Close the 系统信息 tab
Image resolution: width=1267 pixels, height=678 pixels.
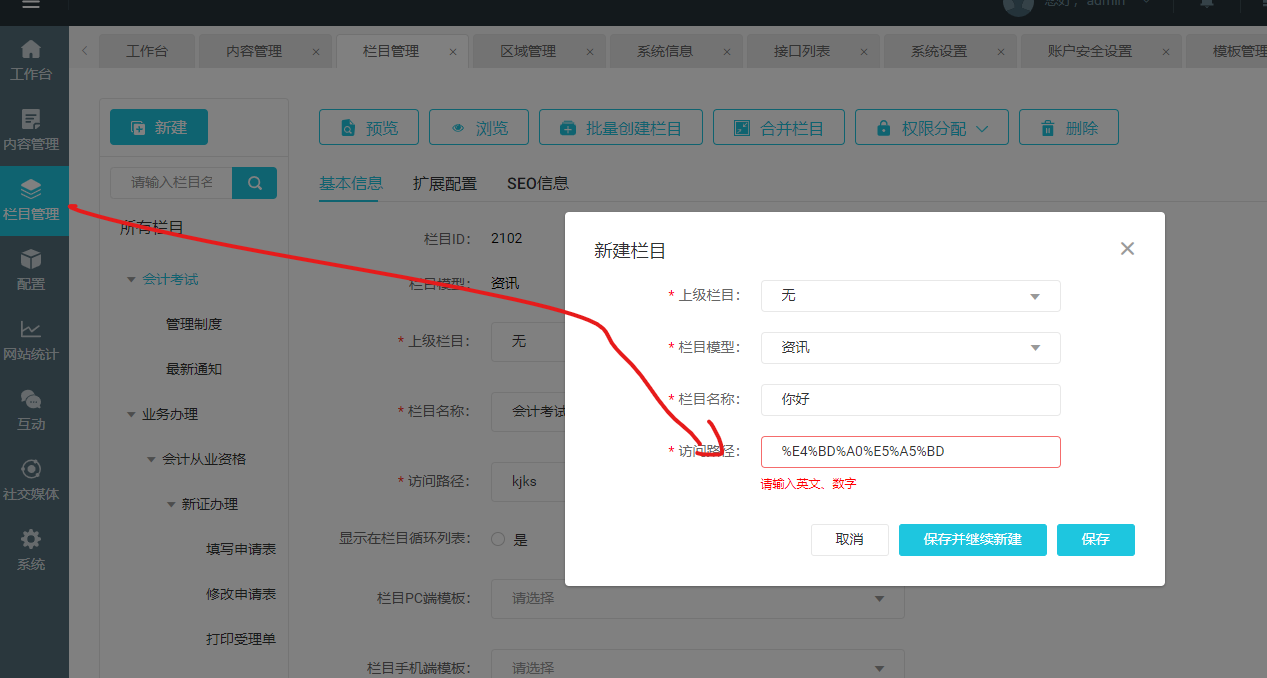(x=727, y=52)
